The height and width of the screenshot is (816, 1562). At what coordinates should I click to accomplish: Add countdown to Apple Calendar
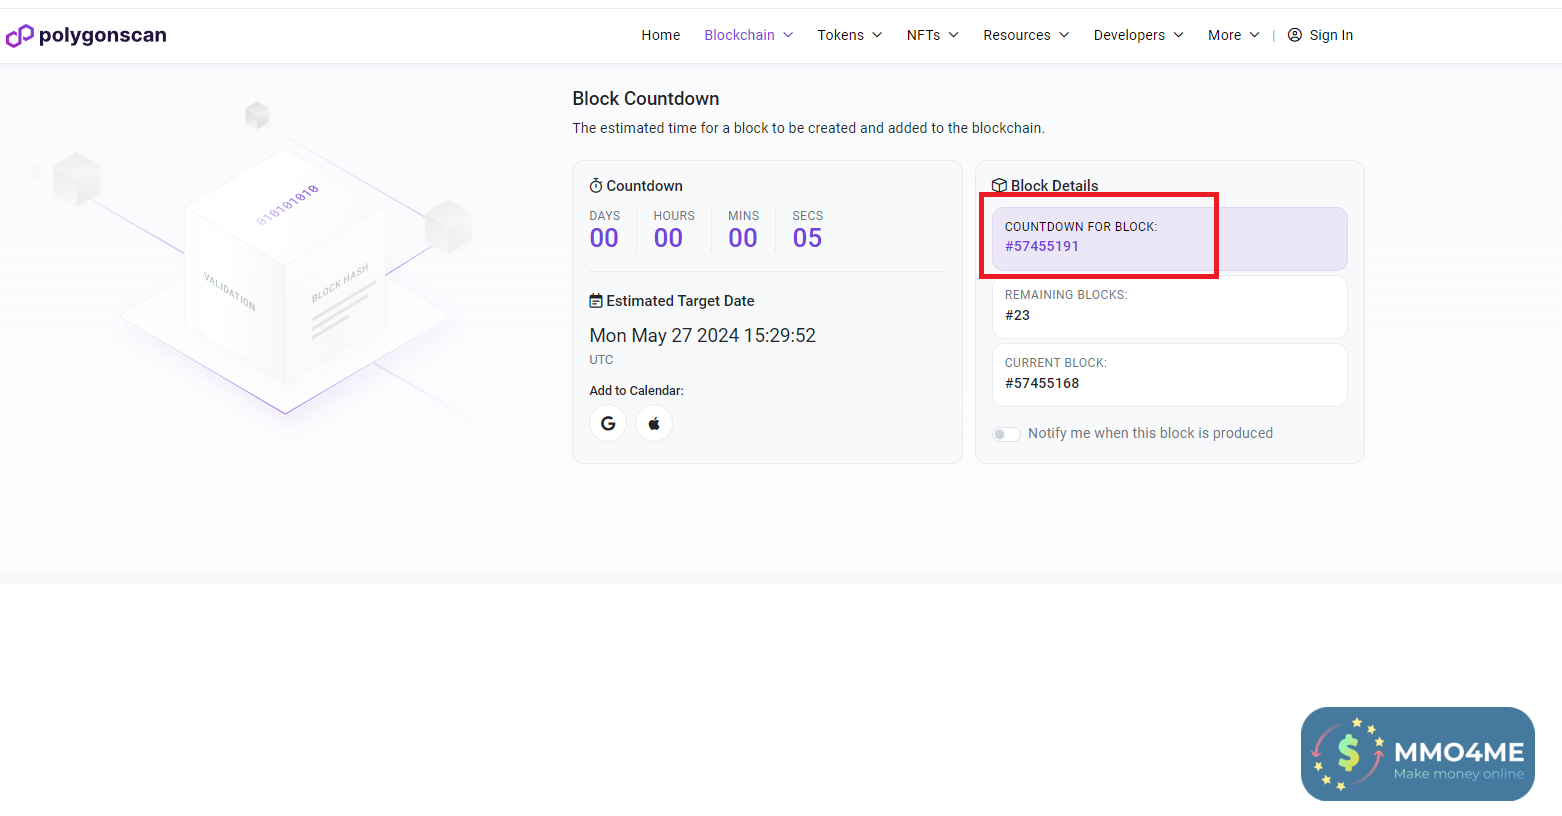pyautogui.click(x=654, y=424)
